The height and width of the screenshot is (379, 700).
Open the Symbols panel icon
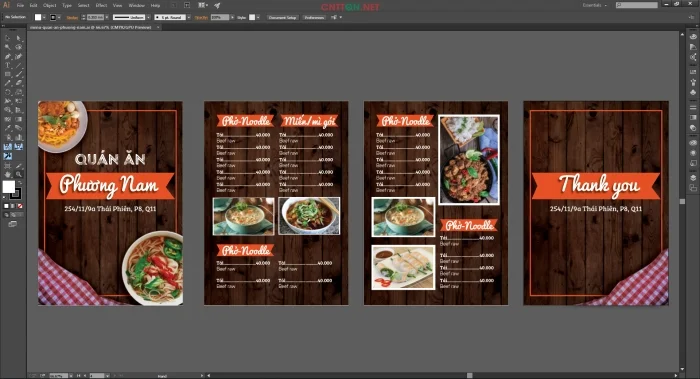pyautogui.click(x=693, y=92)
